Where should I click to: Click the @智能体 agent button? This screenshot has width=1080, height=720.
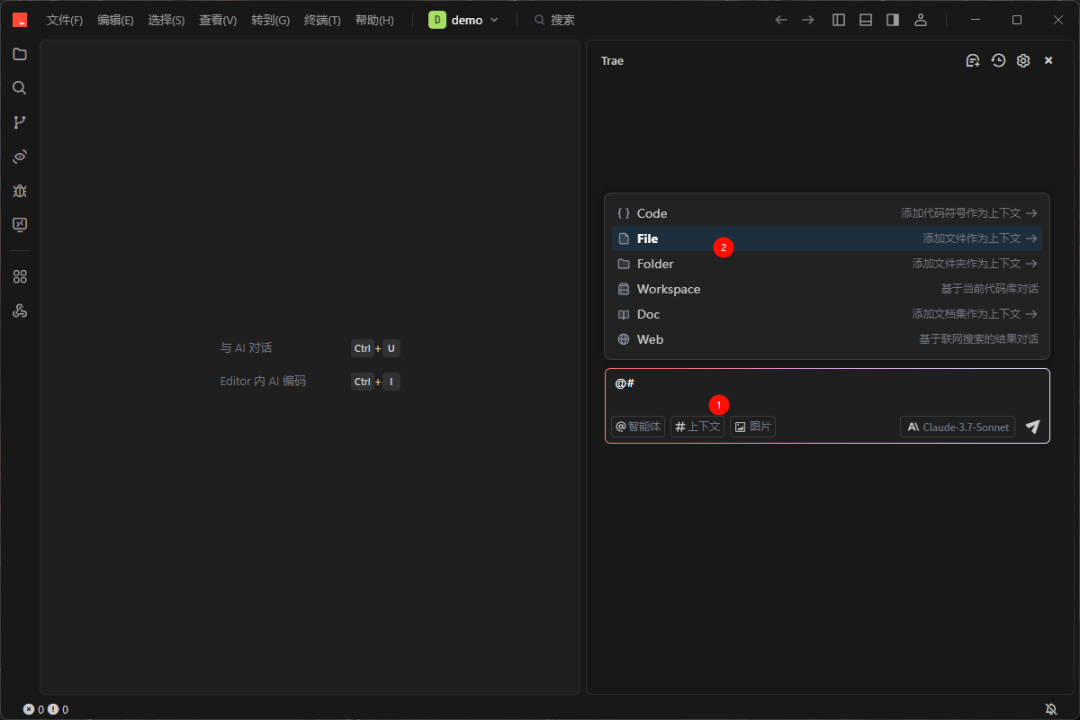[x=638, y=427]
